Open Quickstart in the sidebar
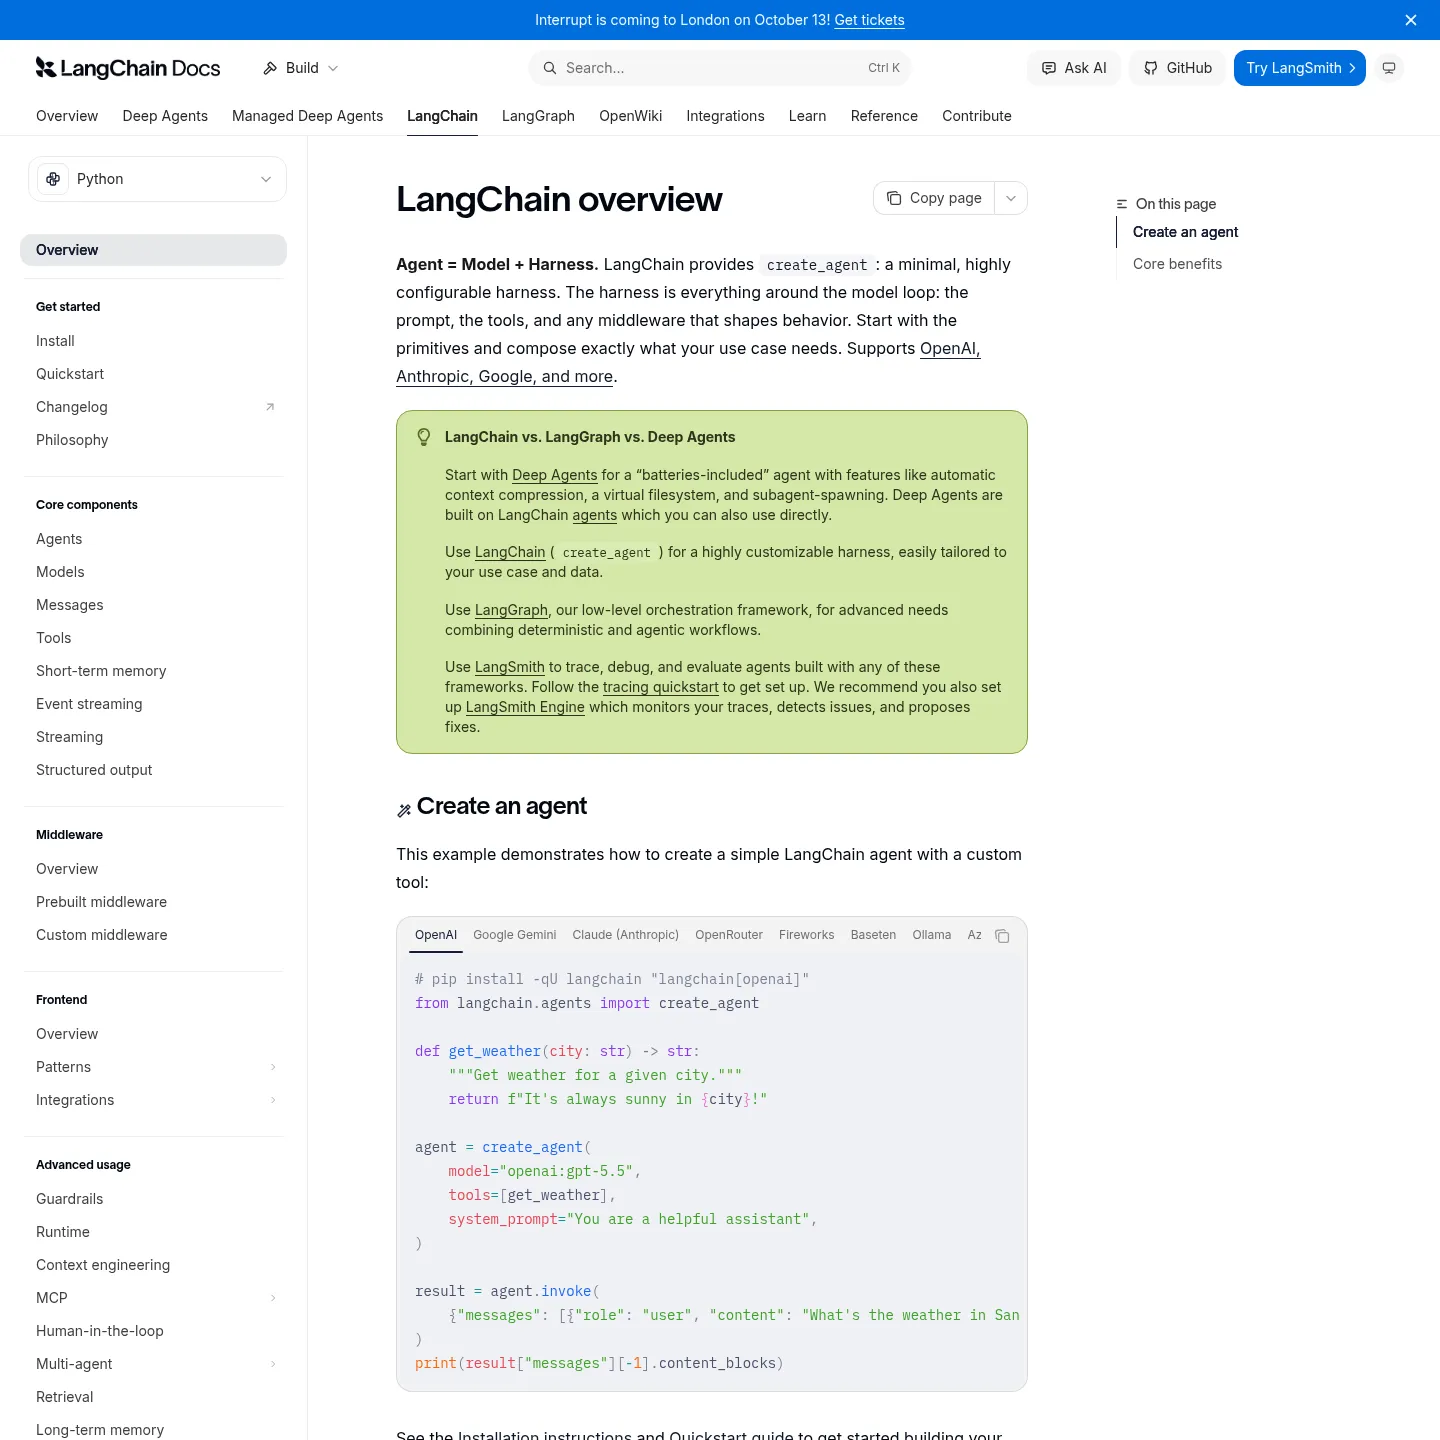 155,374
